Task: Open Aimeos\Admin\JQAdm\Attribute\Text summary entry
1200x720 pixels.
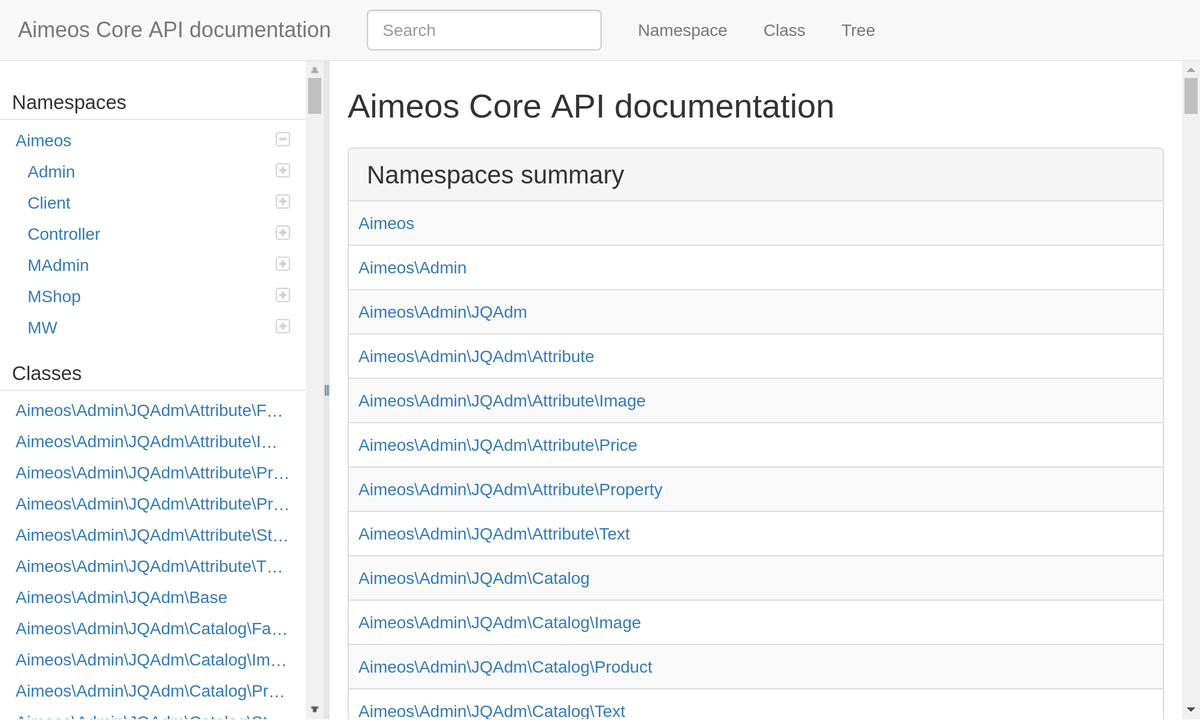Action: (x=494, y=533)
